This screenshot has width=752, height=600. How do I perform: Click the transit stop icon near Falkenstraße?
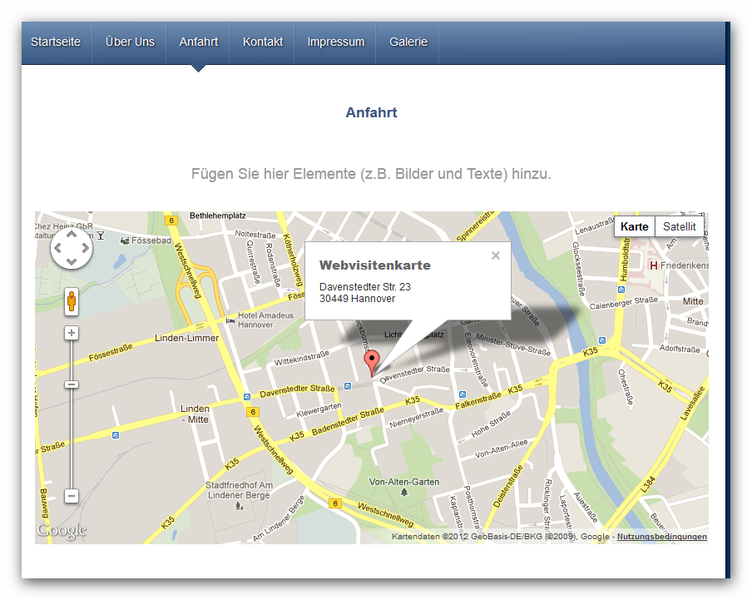[462, 395]
